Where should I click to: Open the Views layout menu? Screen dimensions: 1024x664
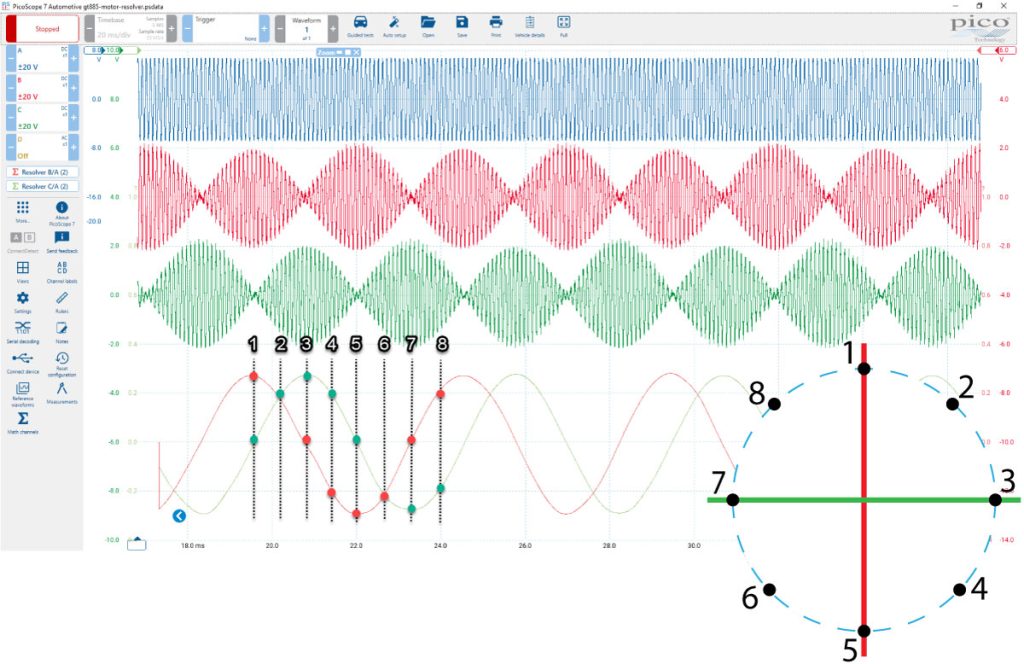[23, 272]
